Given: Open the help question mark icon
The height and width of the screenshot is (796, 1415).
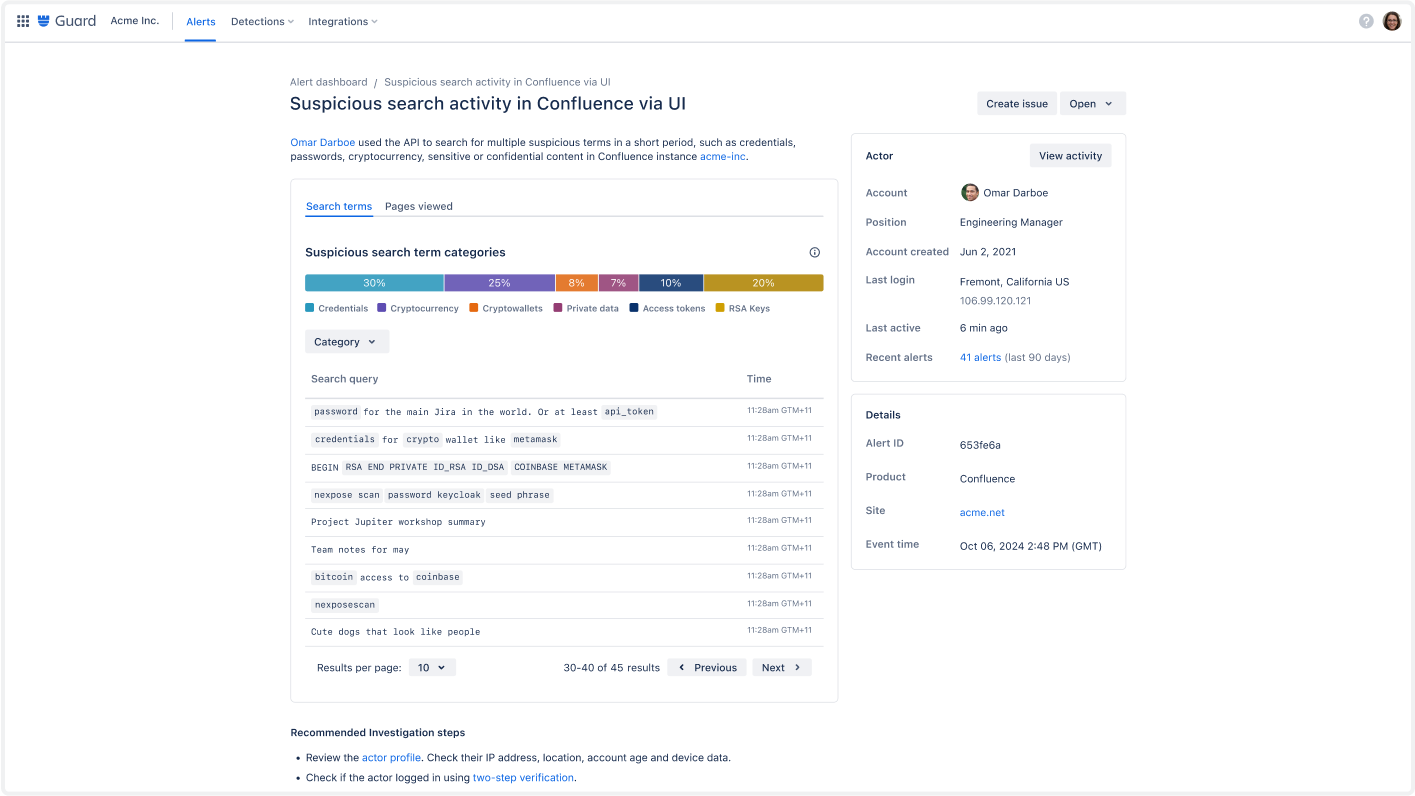Looking at the screenshot, I should [x=1366, y=20].
